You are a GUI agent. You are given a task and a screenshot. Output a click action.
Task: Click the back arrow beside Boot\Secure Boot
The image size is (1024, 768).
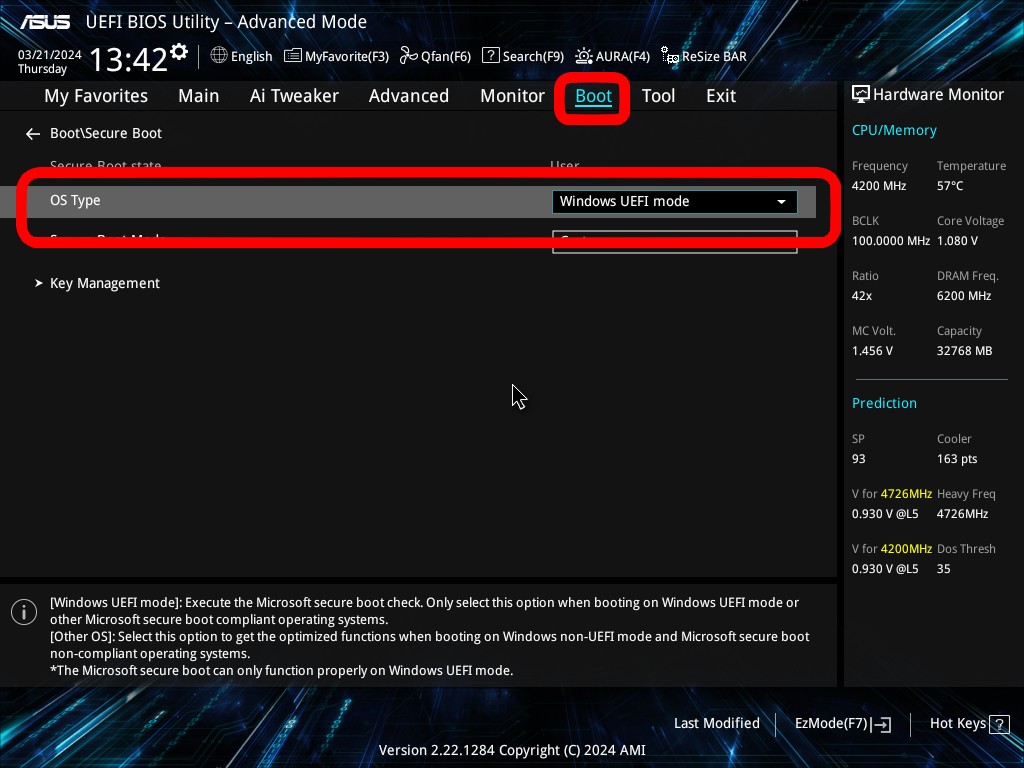[x=33, y=134]
